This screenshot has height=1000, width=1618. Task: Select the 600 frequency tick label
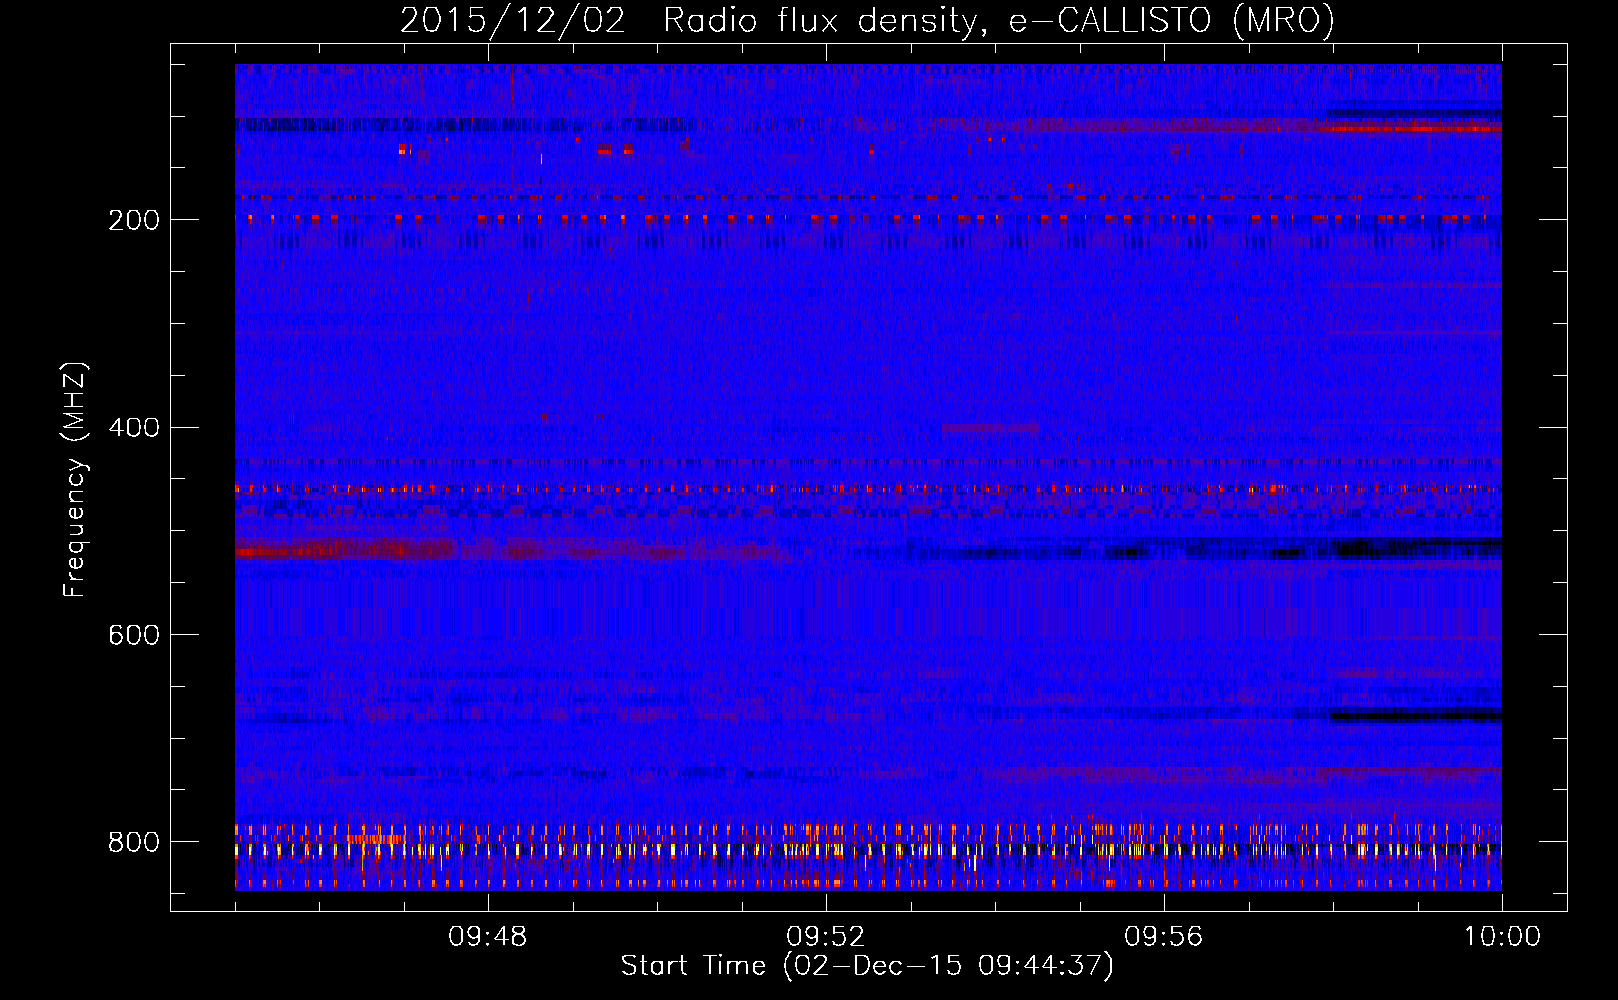[x=134, y=636]
